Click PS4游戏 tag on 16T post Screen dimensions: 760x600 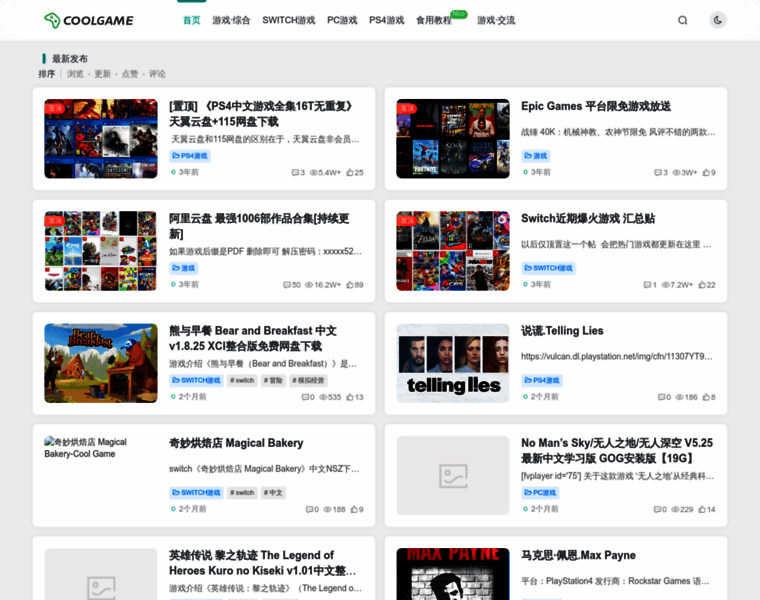[190, 156]
